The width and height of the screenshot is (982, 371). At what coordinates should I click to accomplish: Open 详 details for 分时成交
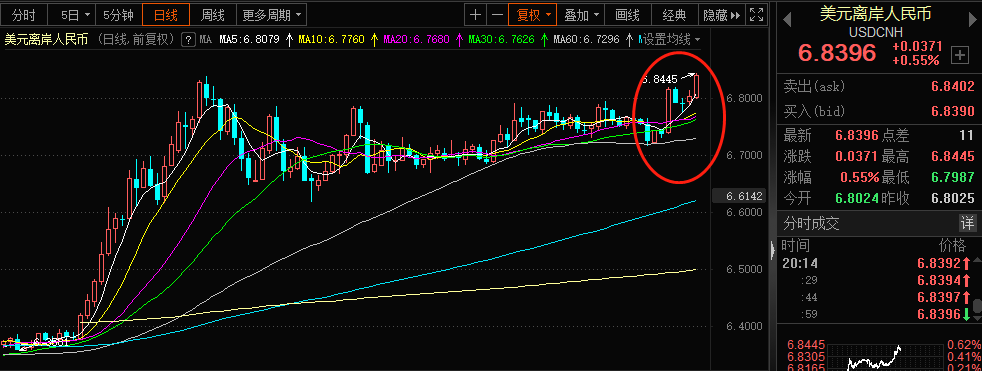point(968,222)
